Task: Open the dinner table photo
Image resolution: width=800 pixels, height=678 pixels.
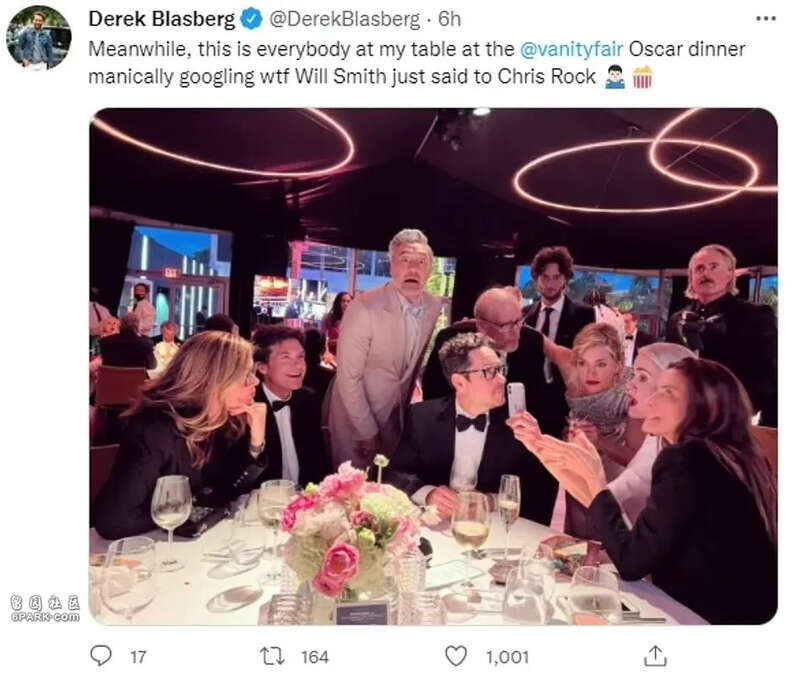Action: (x=433, y=366)
